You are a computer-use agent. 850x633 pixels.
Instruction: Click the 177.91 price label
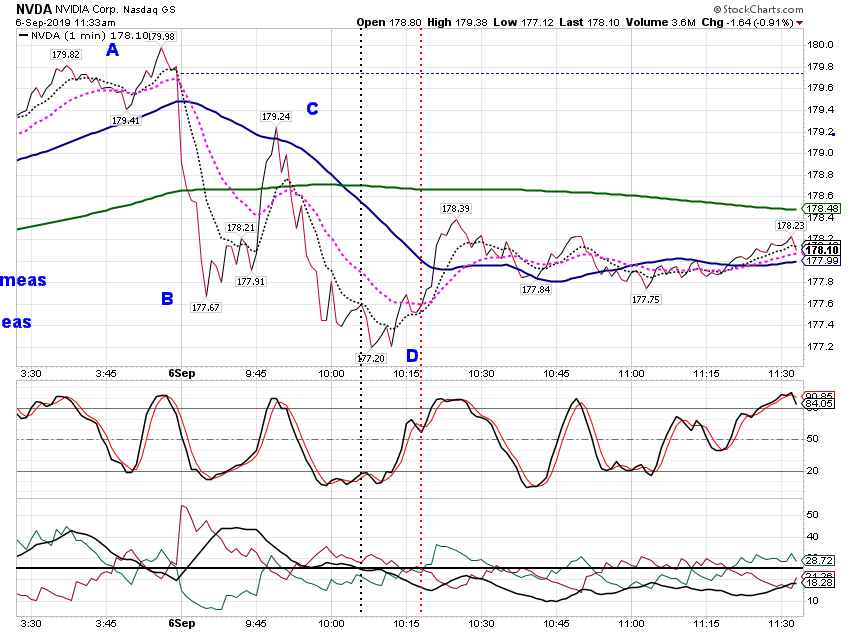[x=250, y=281]
